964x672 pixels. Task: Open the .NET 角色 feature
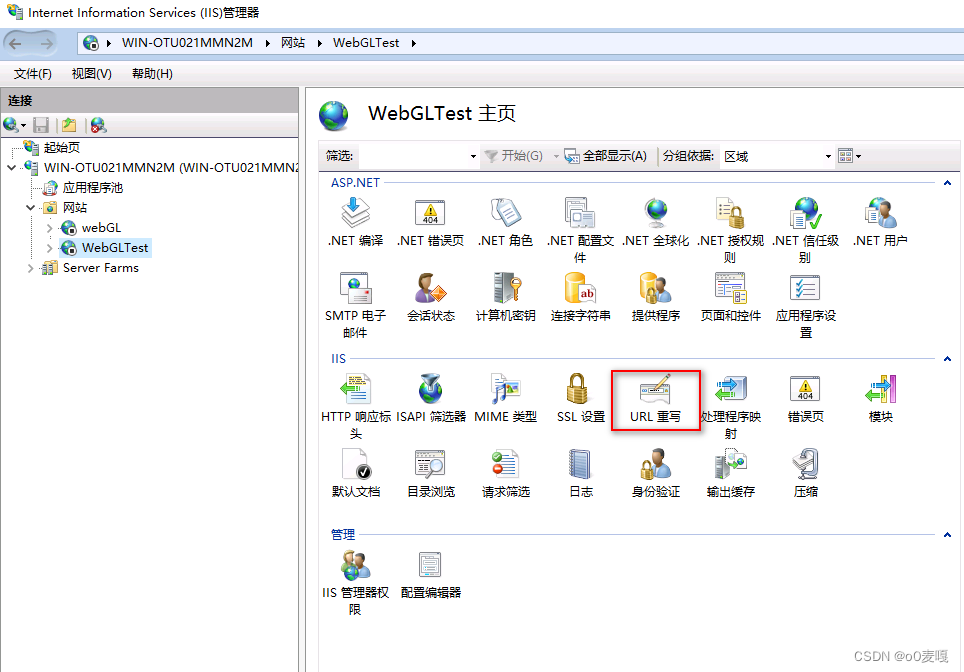pos(505,223)
